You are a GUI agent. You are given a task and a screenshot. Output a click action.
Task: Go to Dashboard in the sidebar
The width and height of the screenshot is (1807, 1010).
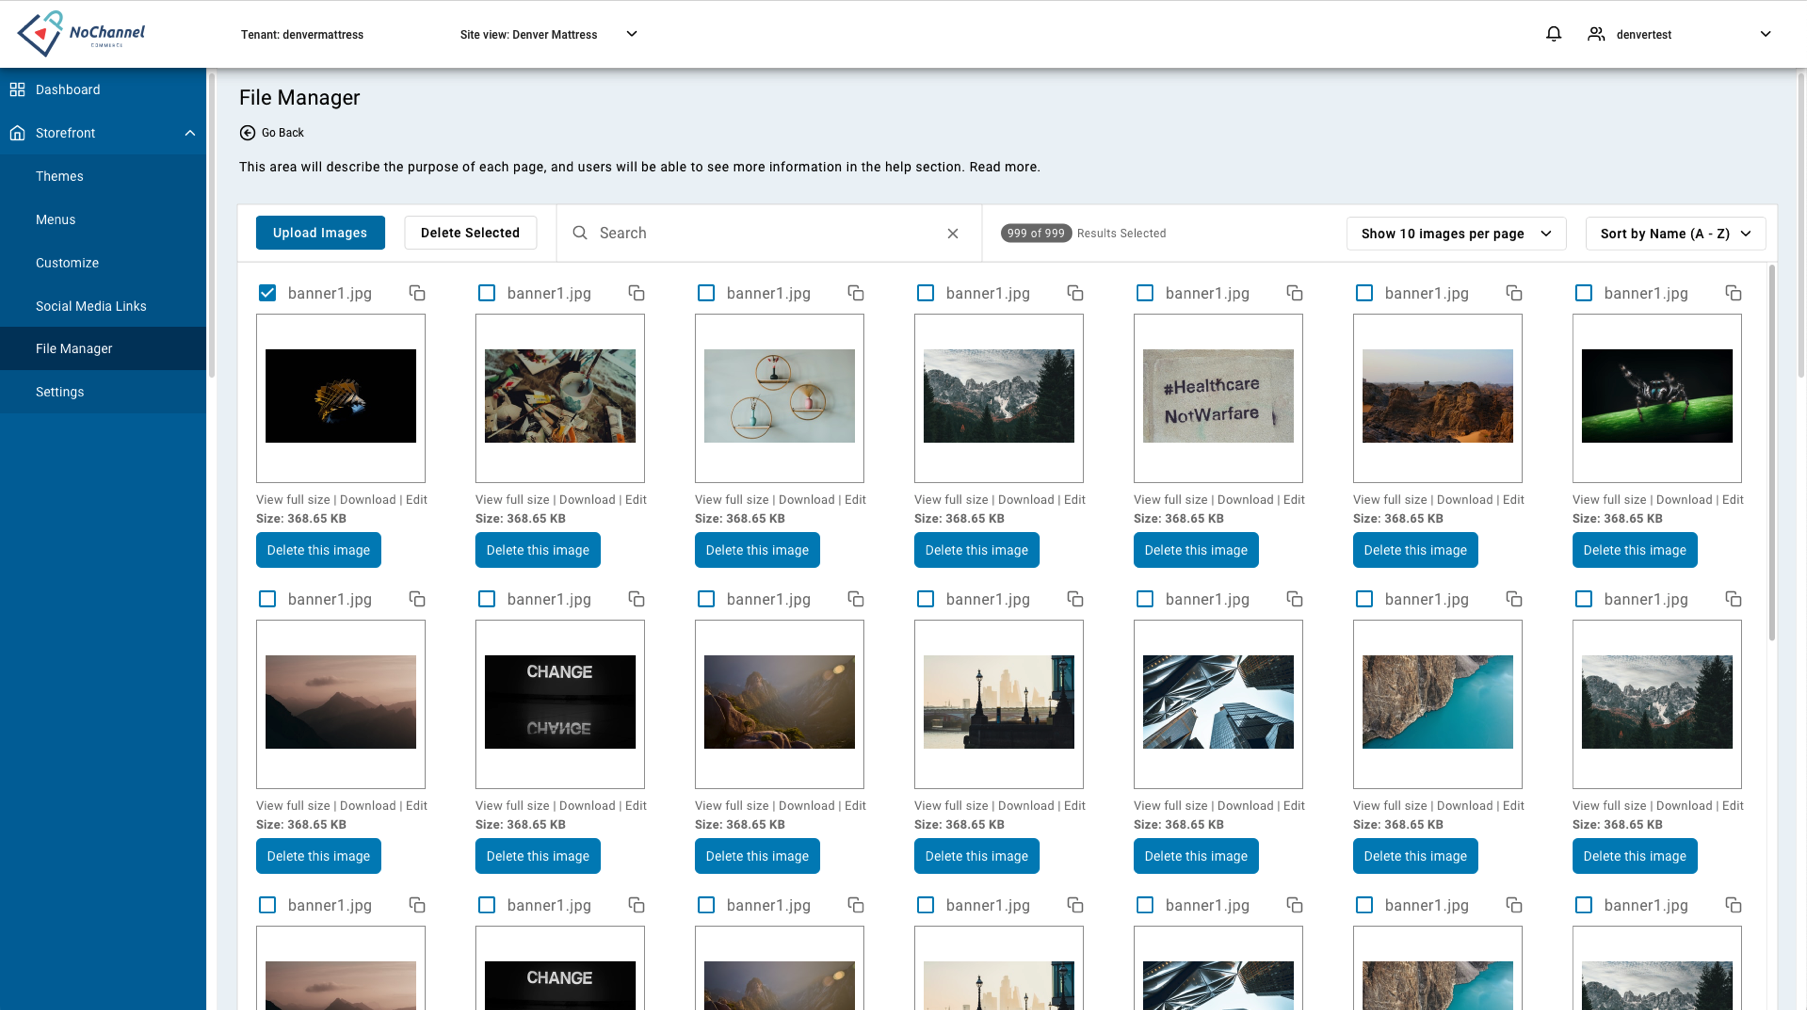[103, 90]
